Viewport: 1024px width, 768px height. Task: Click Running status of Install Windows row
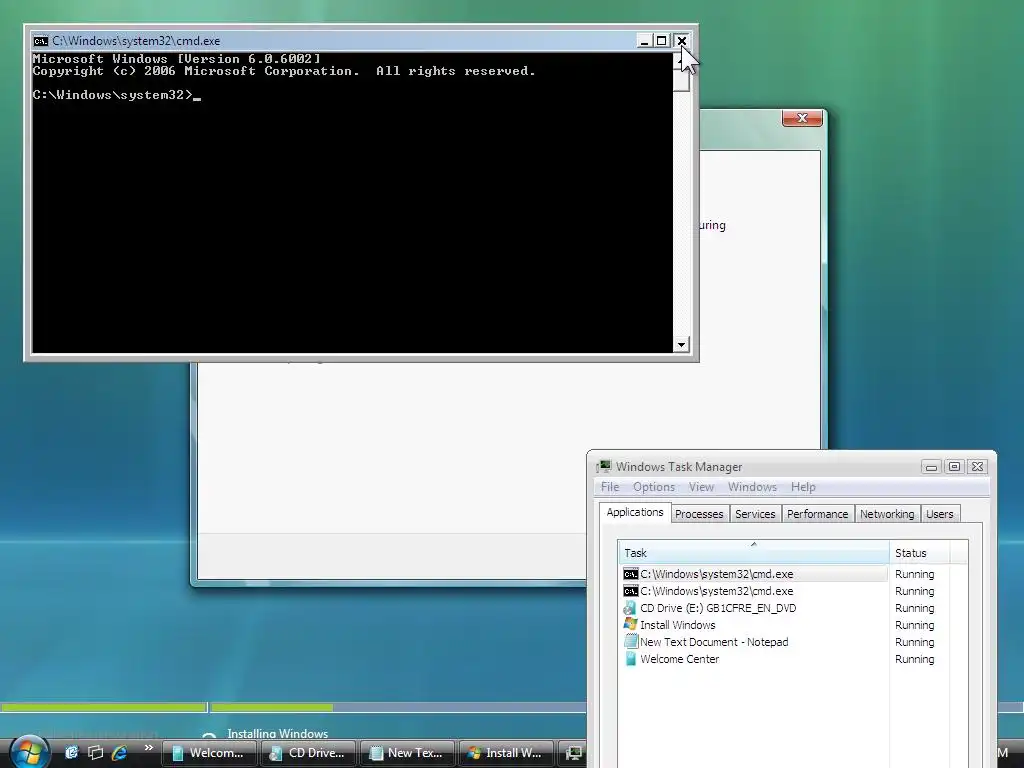click(914, 625)
